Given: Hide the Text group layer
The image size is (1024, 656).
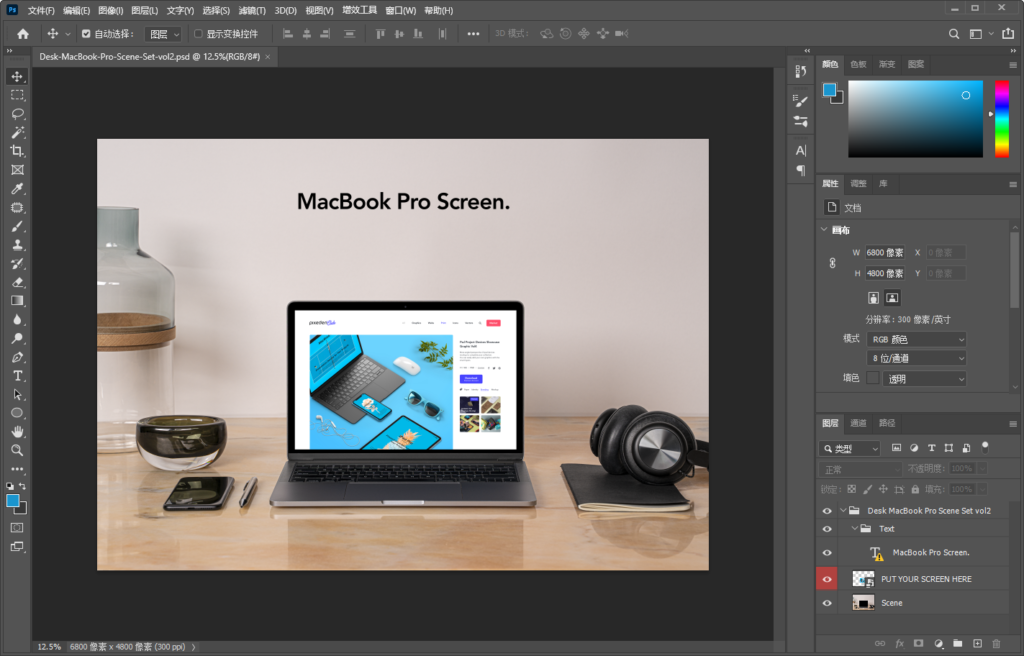Looking at the screenshot, I should [827, 529].
